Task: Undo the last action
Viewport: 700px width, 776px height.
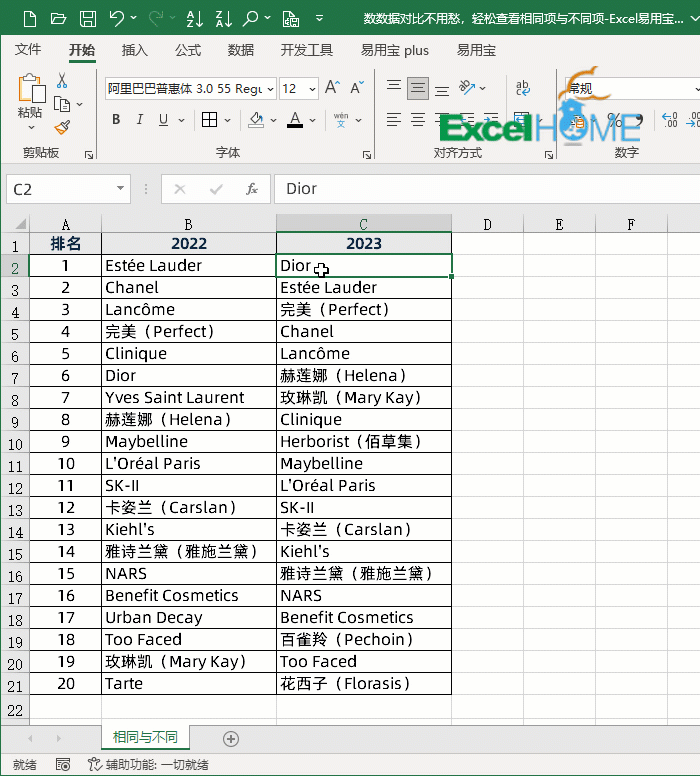Action: [117, 19]
